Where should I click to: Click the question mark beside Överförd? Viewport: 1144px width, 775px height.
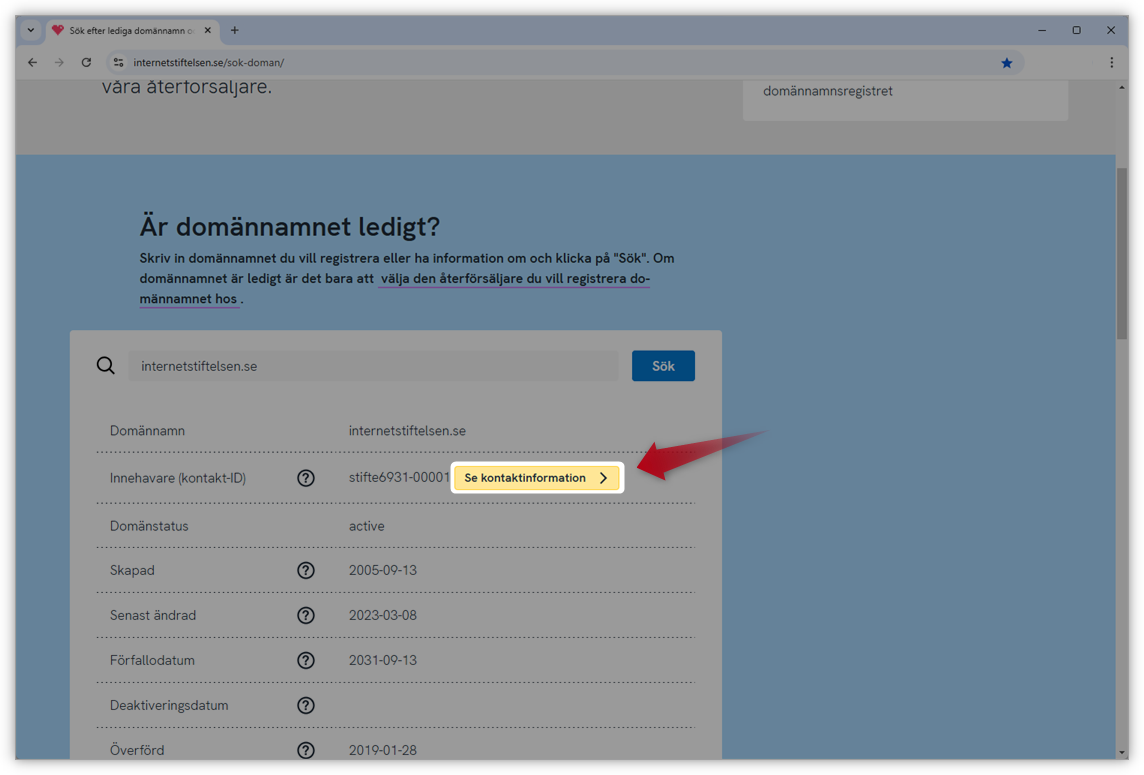306,750
